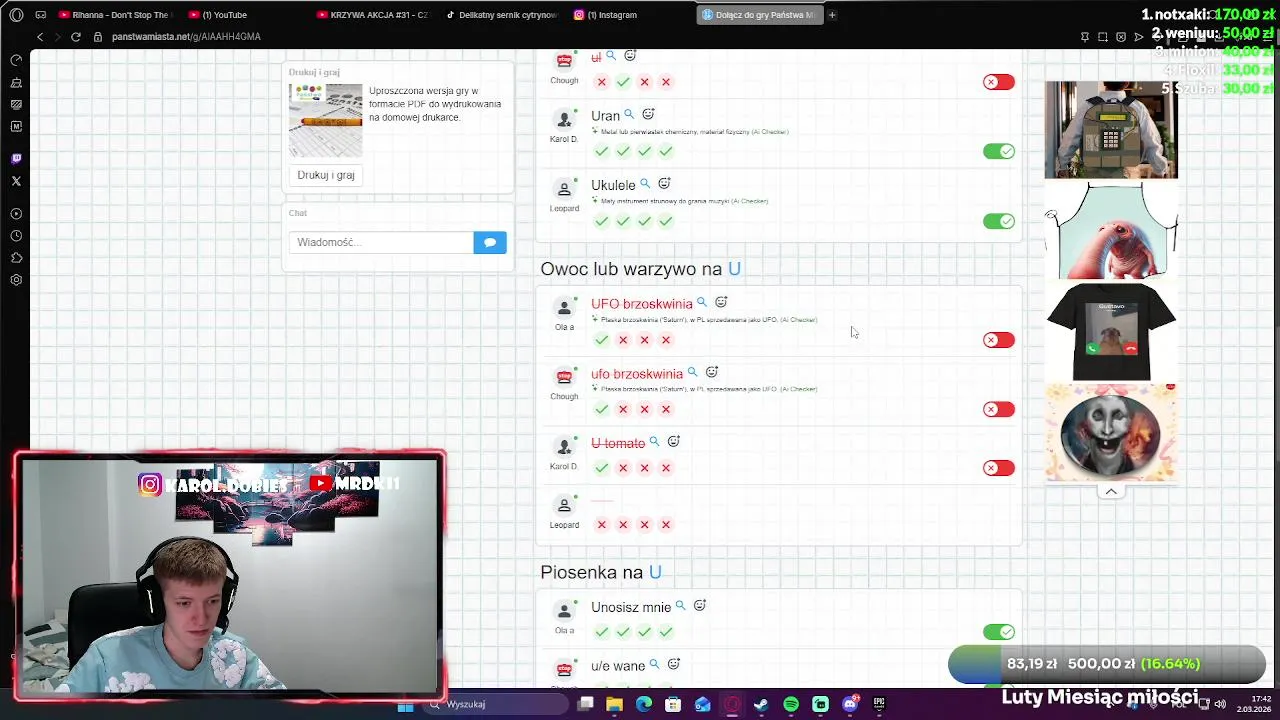Open a new browser tab
Viewport: 1280px width, 720px height.
click(832, 15)
